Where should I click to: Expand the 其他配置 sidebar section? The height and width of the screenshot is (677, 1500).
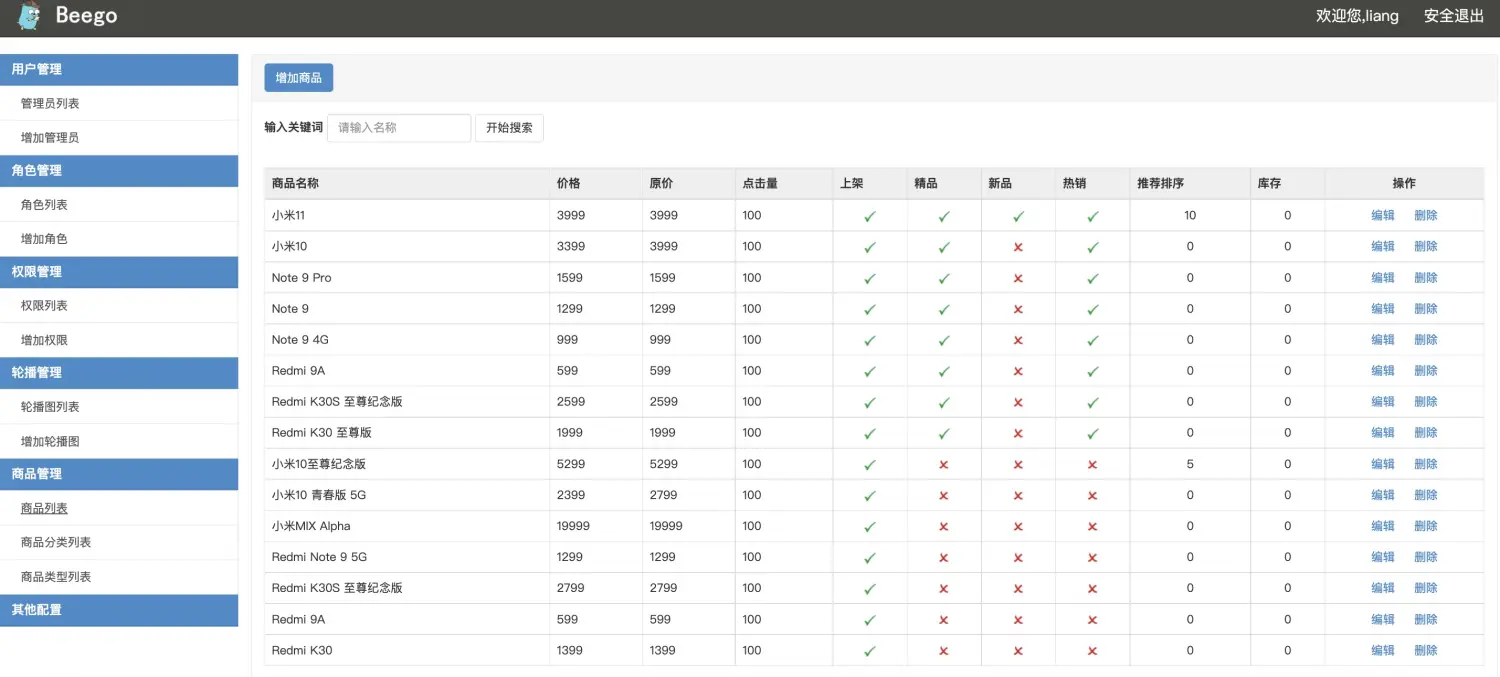(x=119, y=609)
